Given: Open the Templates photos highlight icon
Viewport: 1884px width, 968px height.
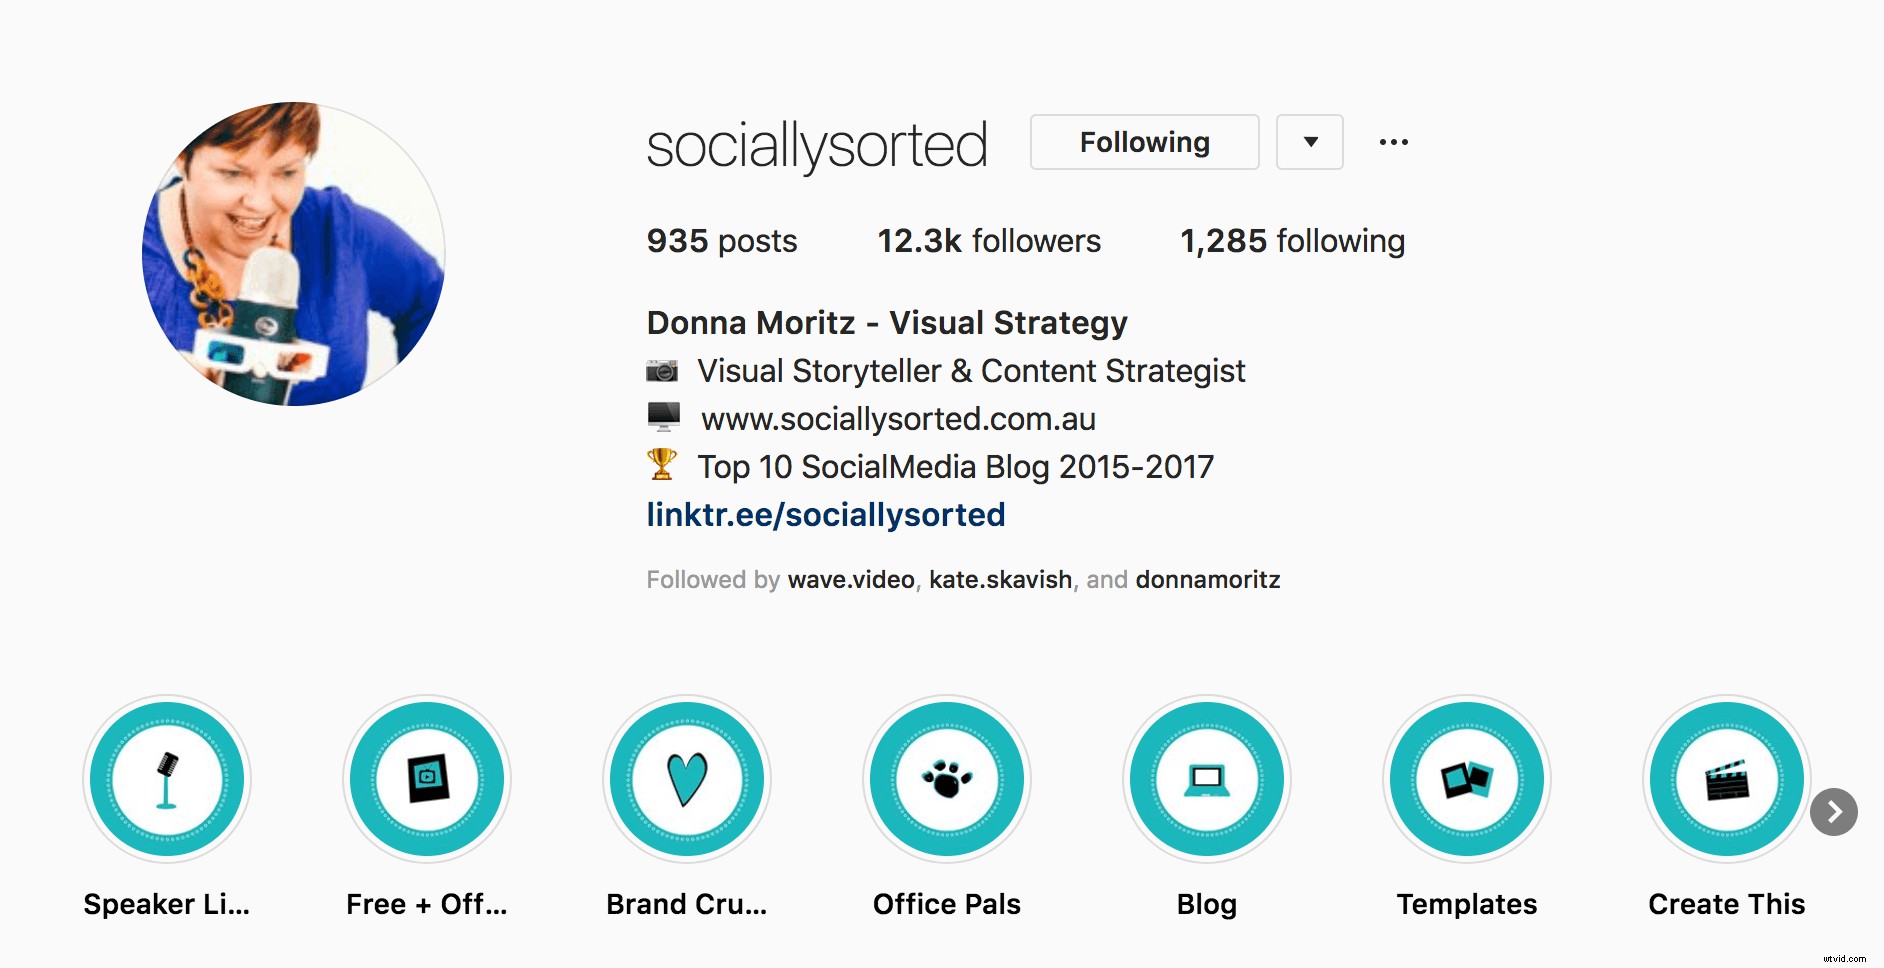Looking at the screenshot, I should pos(1466,780).
